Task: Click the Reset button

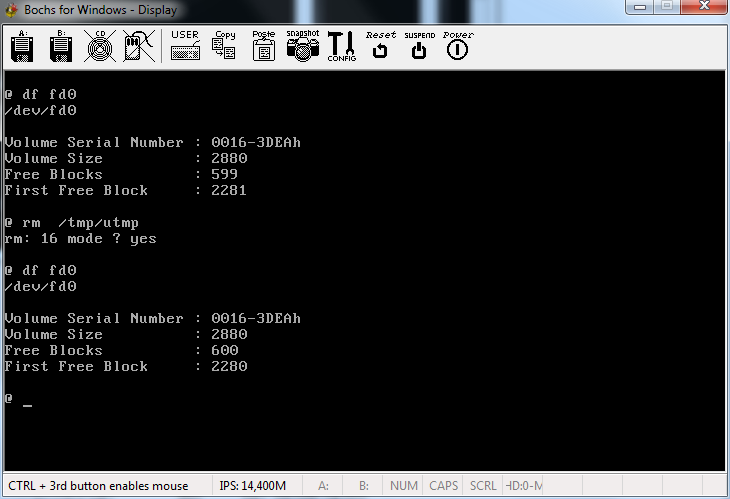Action: click(380, 47)
